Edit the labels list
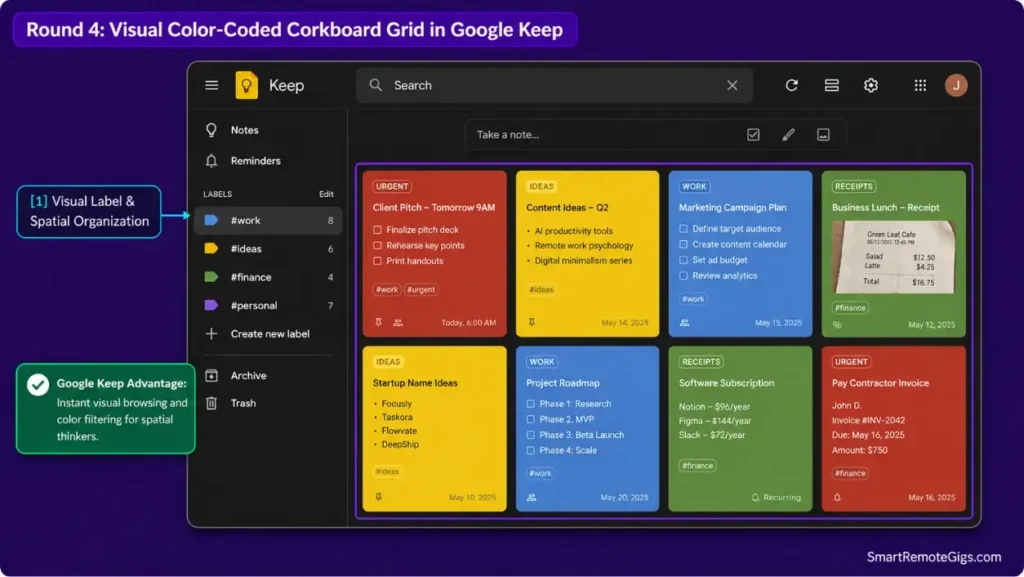Viewport: 1024px width, 577px height. point(326,194)
